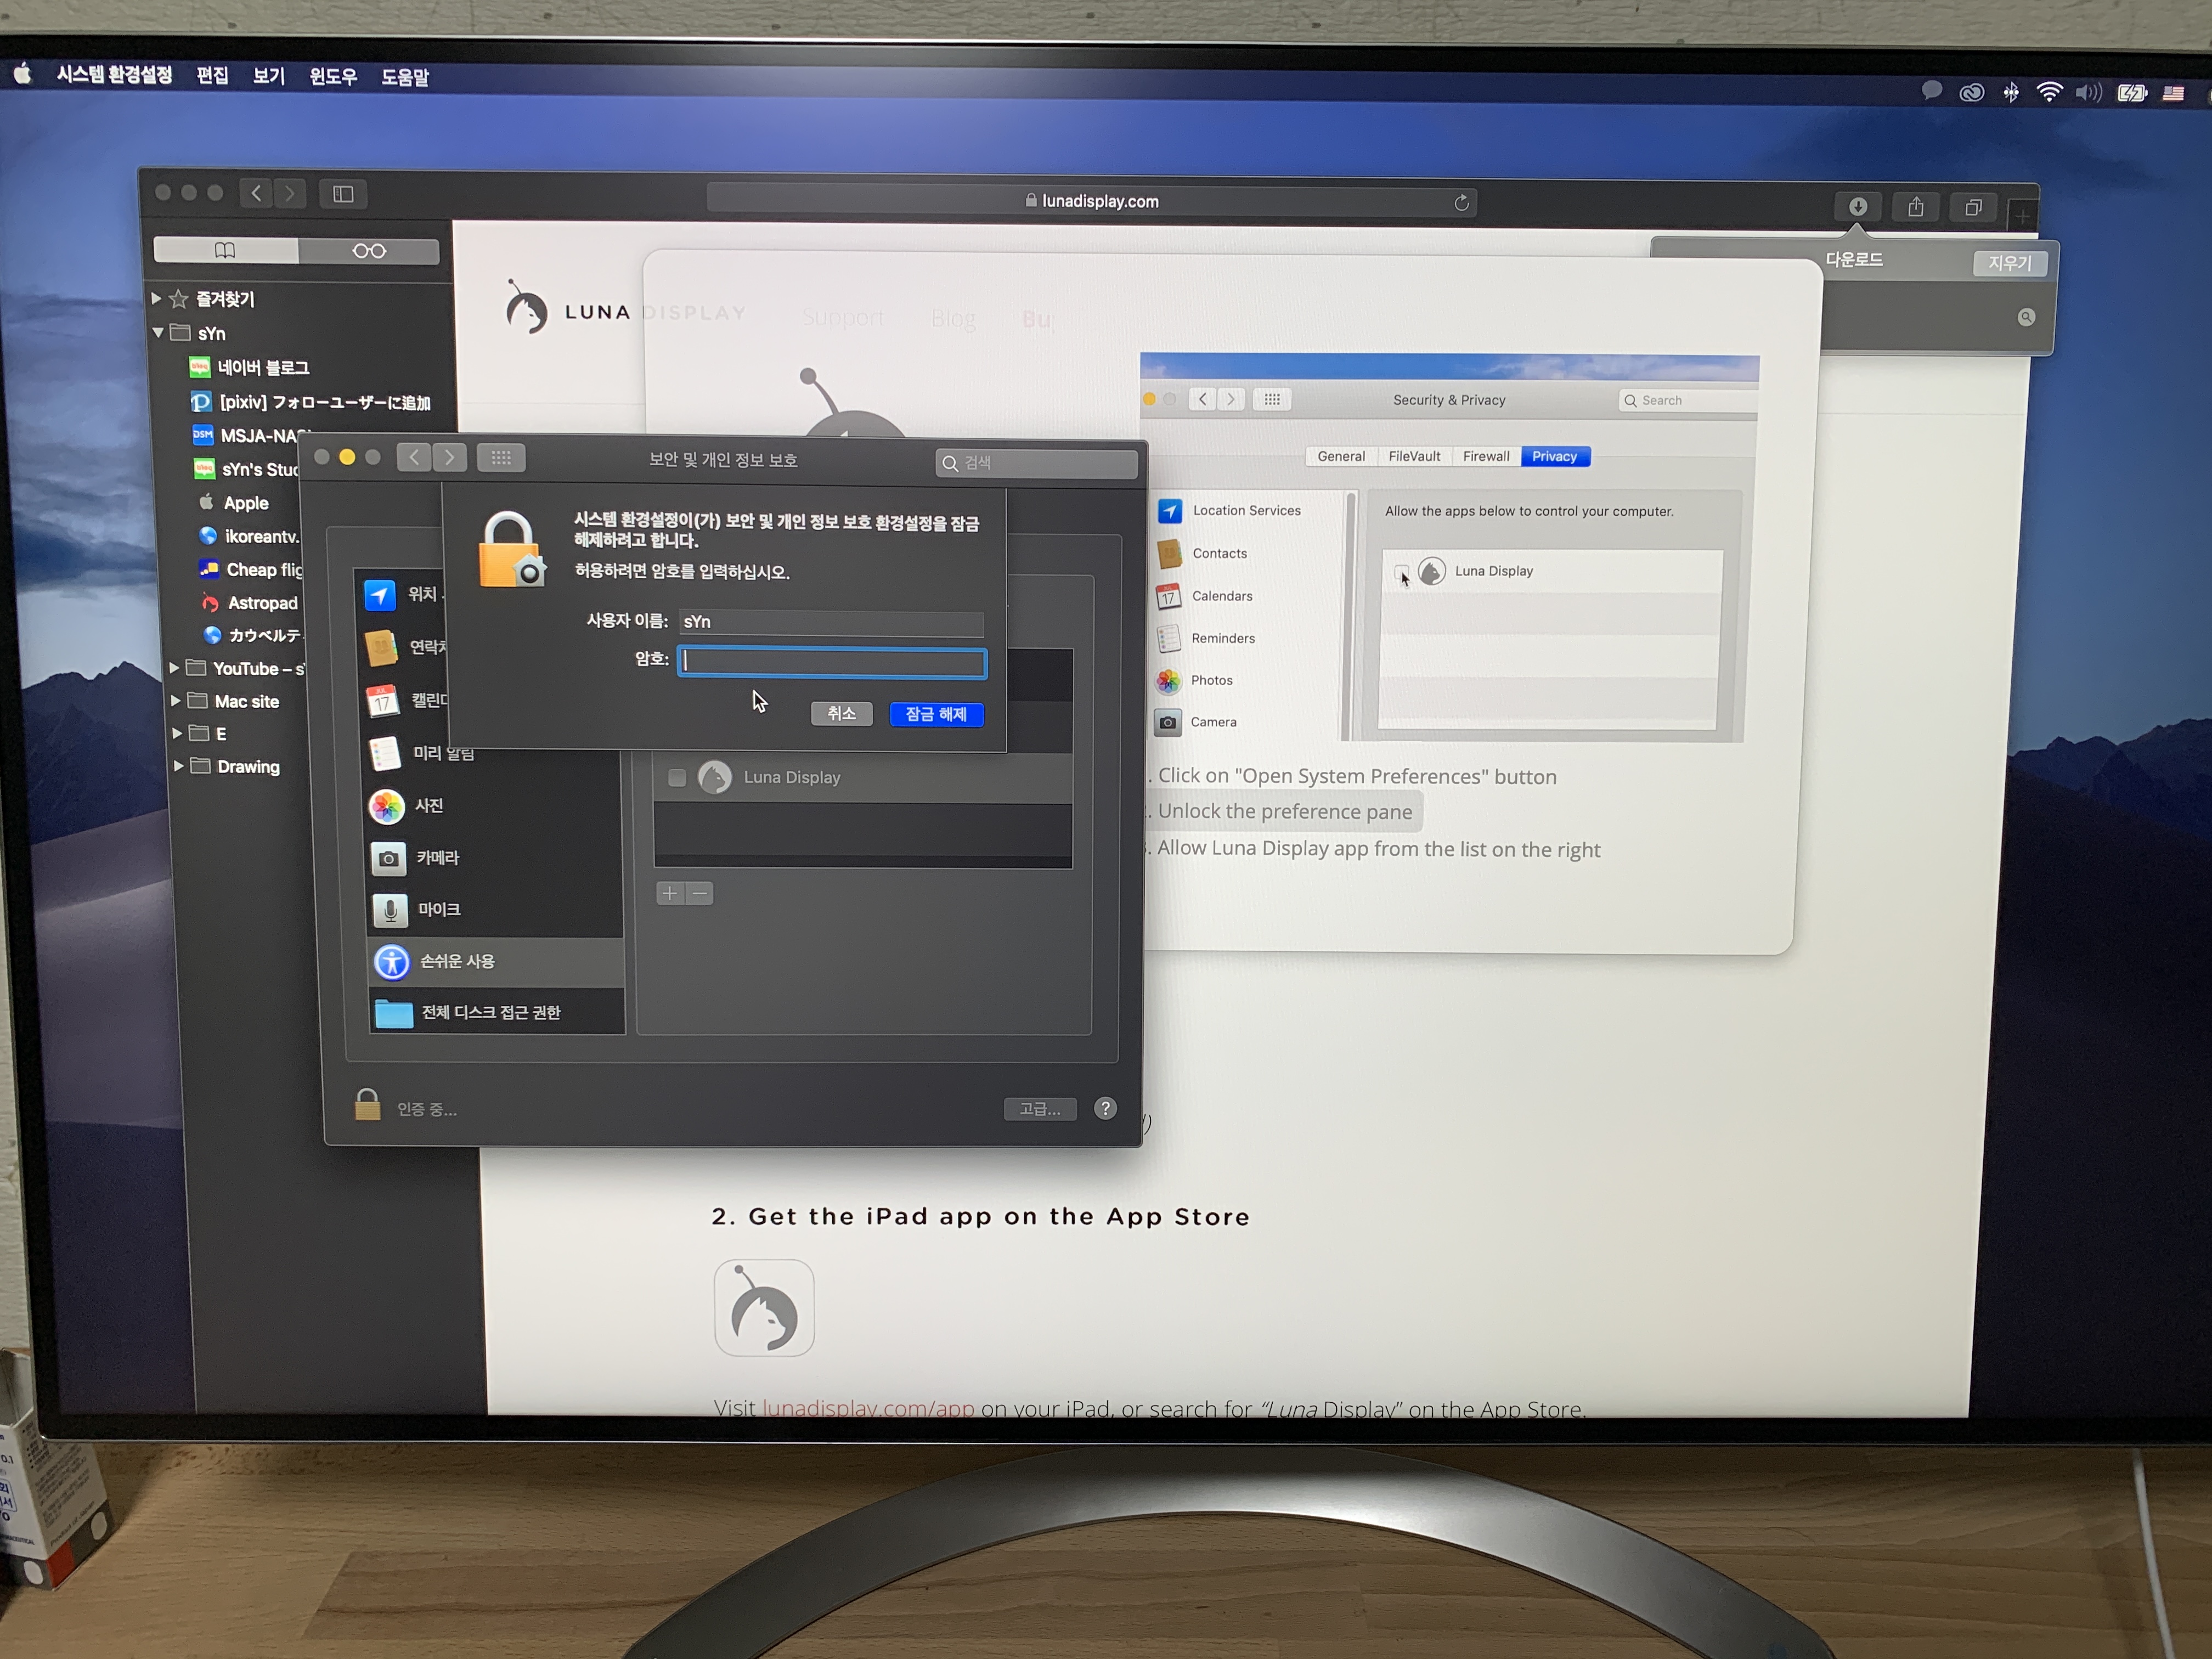Show Safari's tab overview
Viewport: 2212px width, 1659px height.
pyautogui.click(x=1973, y=208)
